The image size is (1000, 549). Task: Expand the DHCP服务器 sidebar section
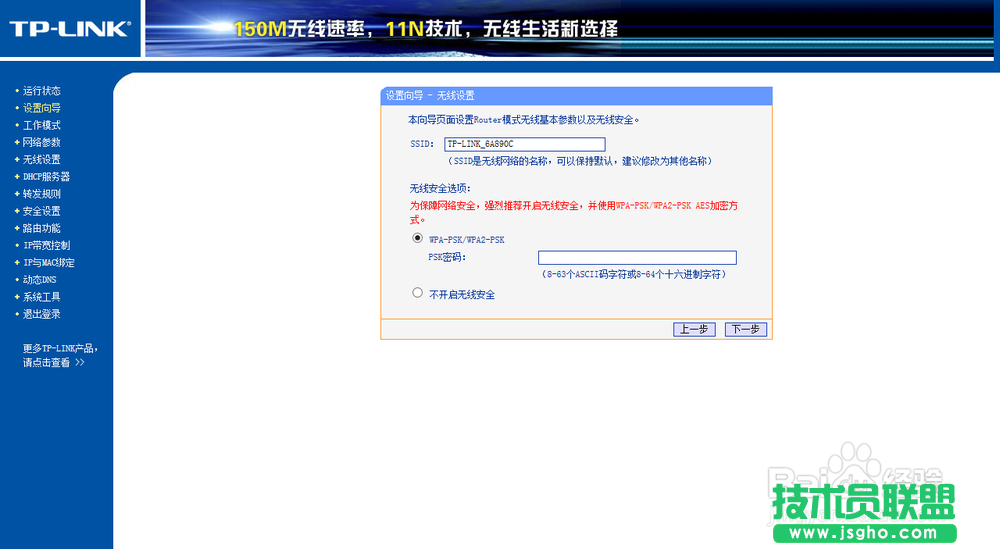(46, 177)
